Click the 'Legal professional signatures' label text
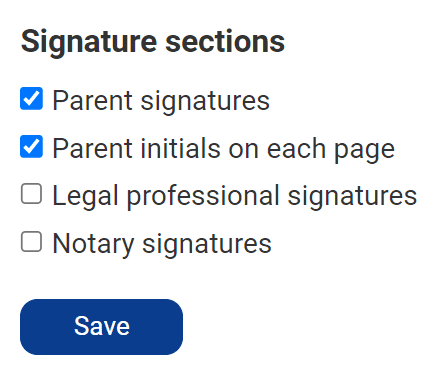Image resolution: width=434 pixels, height=376 pixels. 235,196
